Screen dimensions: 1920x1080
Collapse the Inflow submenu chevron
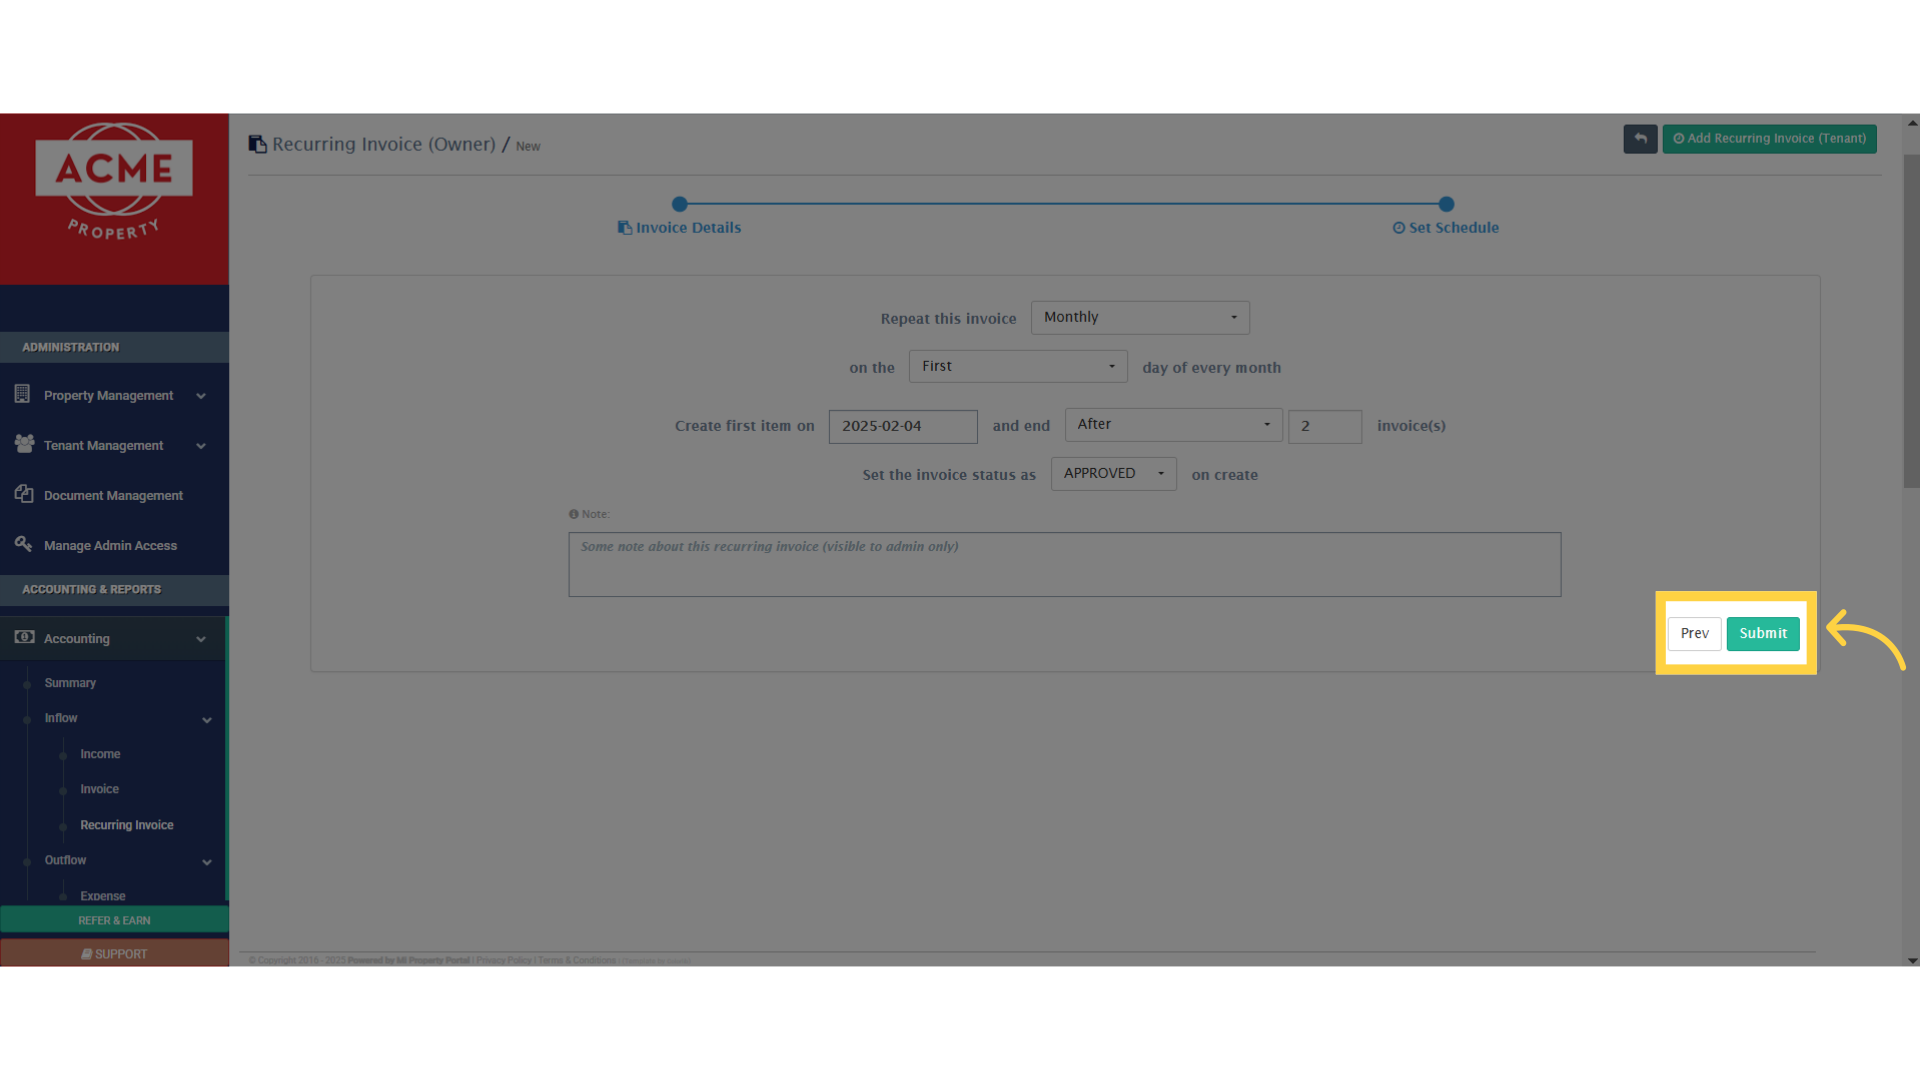click(207, 720)
